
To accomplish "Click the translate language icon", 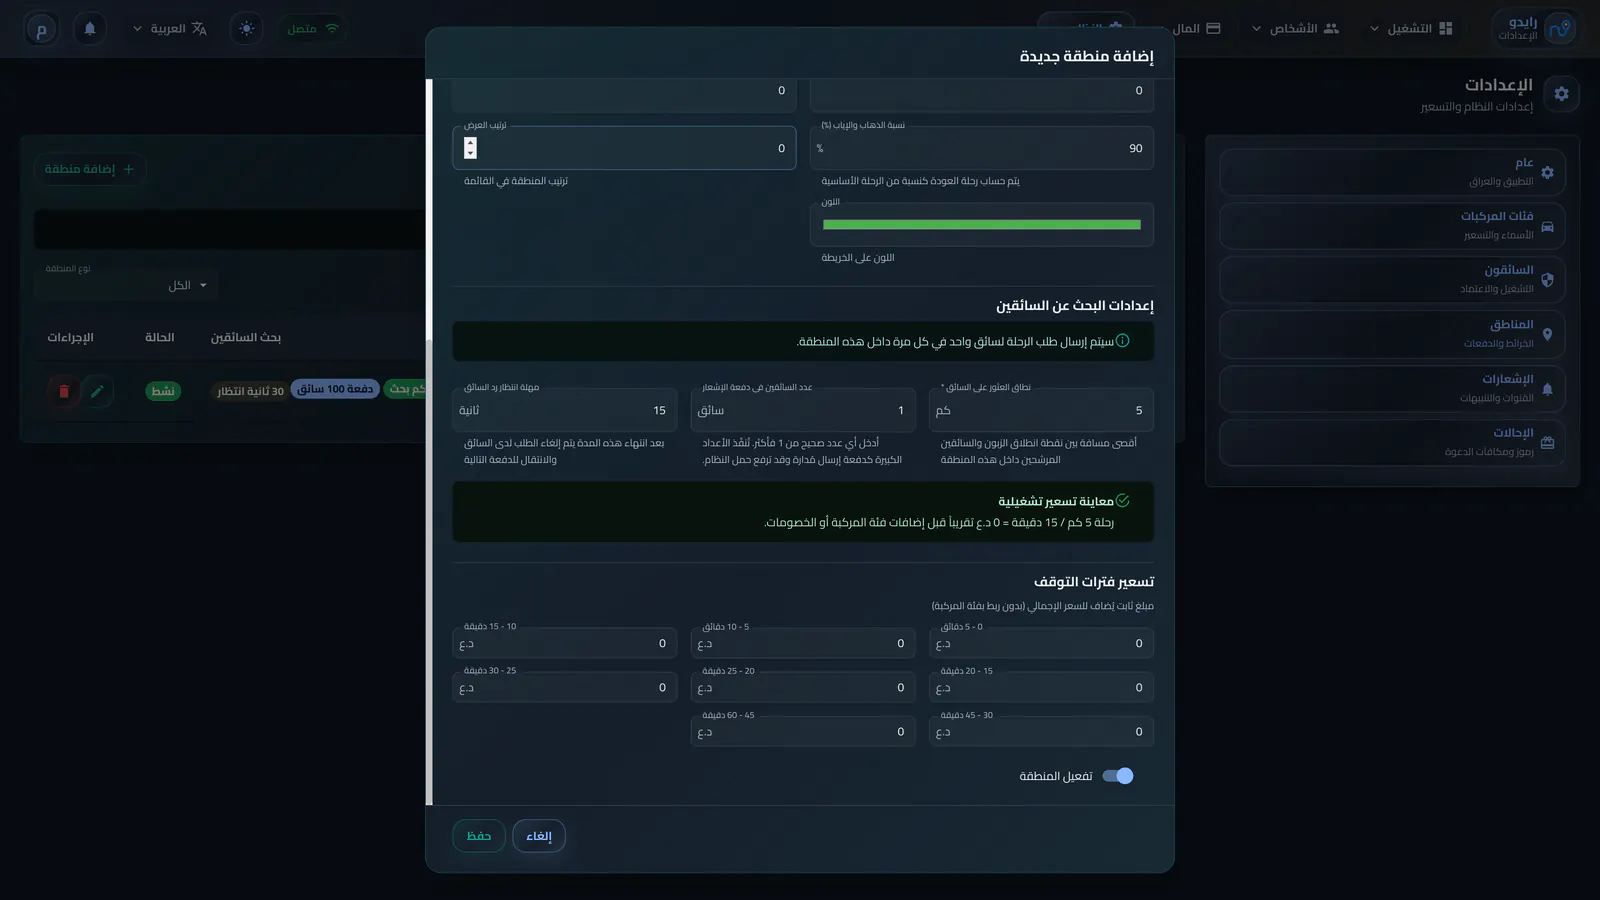I will [x=199, y=29].
